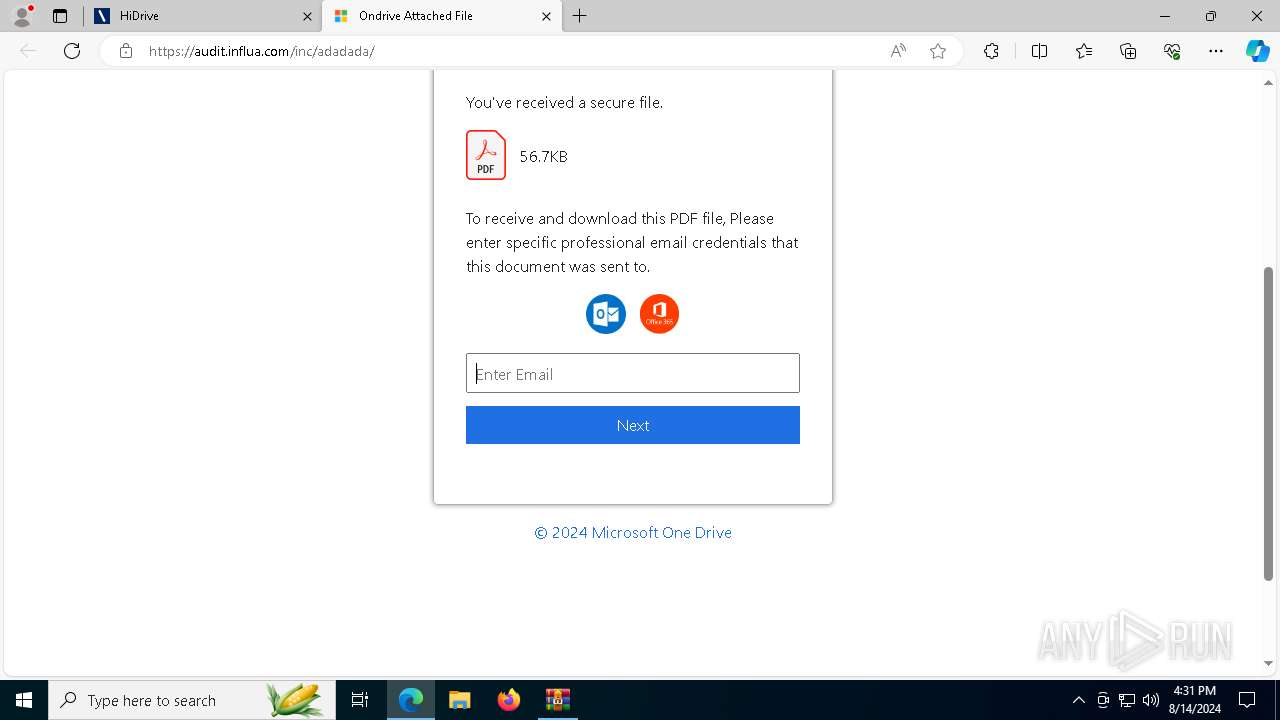Open WinRAR from taskbar
Screen dimensions: 1280x720
(x=557, y=700)
